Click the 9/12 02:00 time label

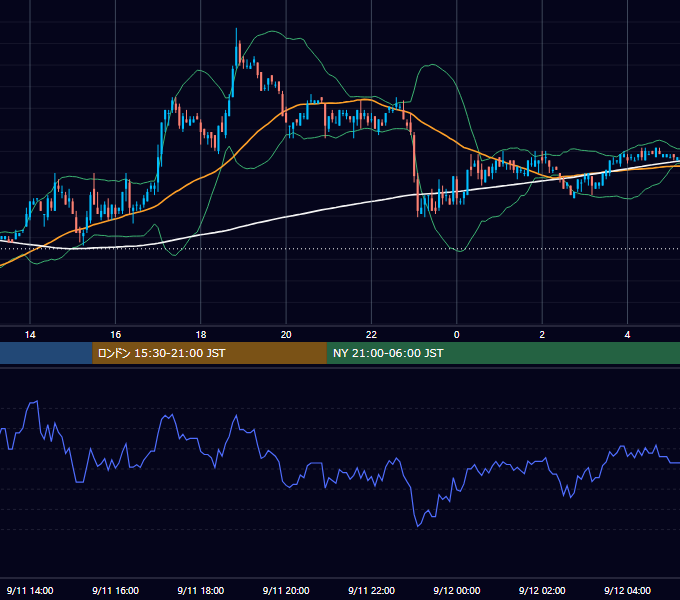coord(542,590)
